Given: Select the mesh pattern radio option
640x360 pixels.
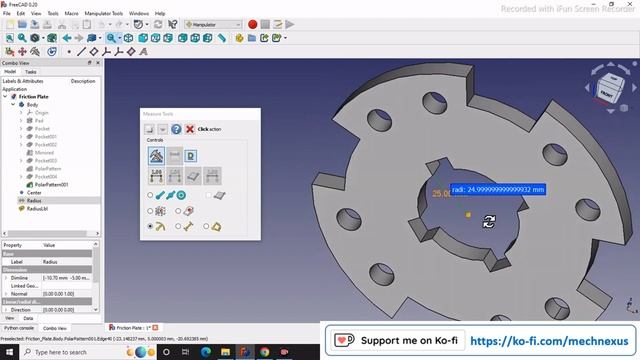Looking at the screenshot, I should (x=150, y=211).
